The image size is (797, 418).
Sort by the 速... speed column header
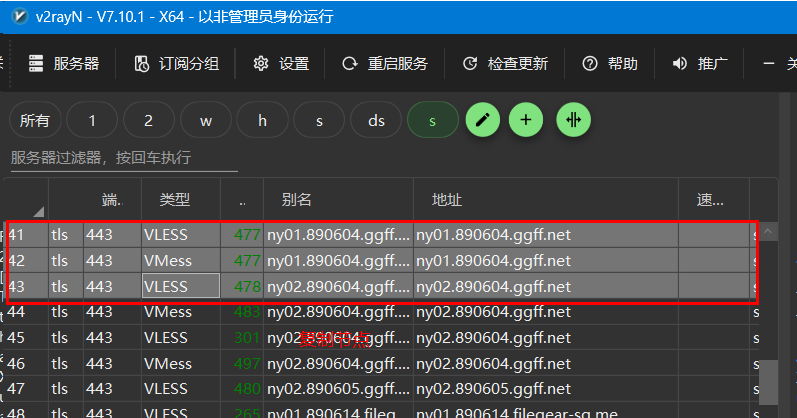click(714, 199)
